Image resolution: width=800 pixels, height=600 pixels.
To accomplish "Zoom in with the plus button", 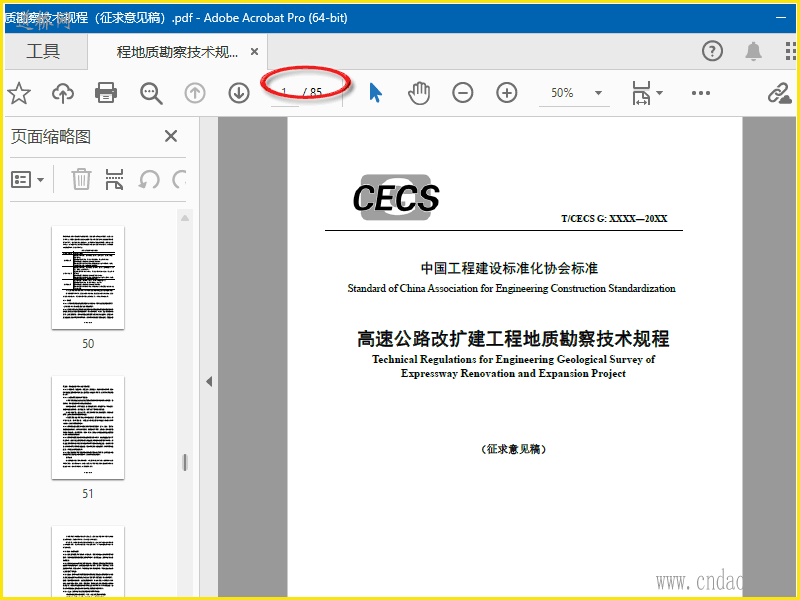I will [507, 93].
